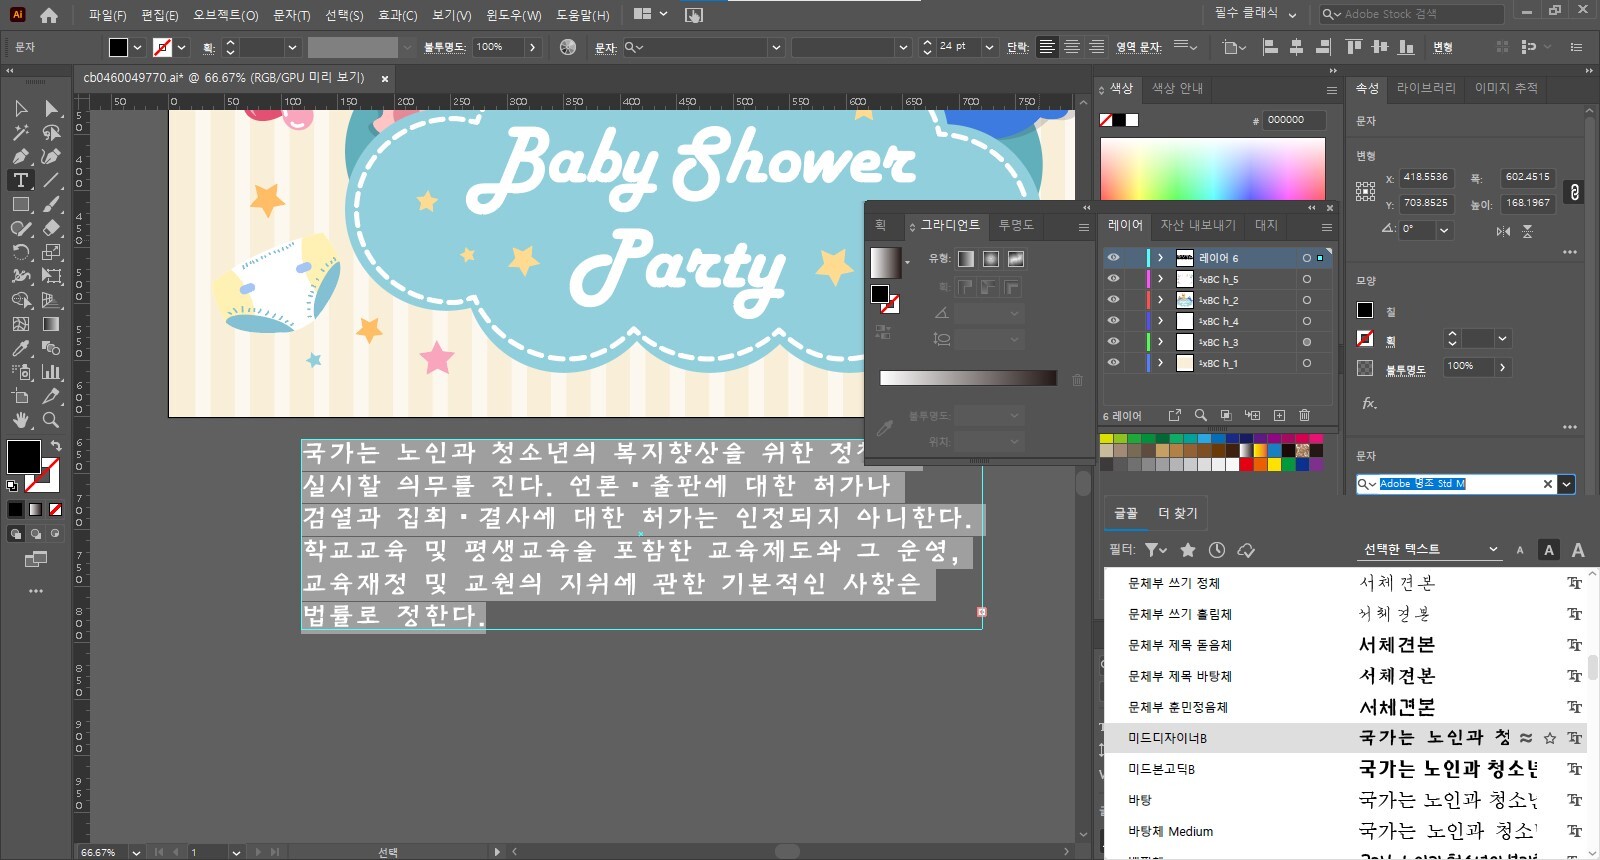Image resolution: width=1600 pixels, height=860 pixels.
Task: Choose the Zoom tool
Action: point(51,420)
